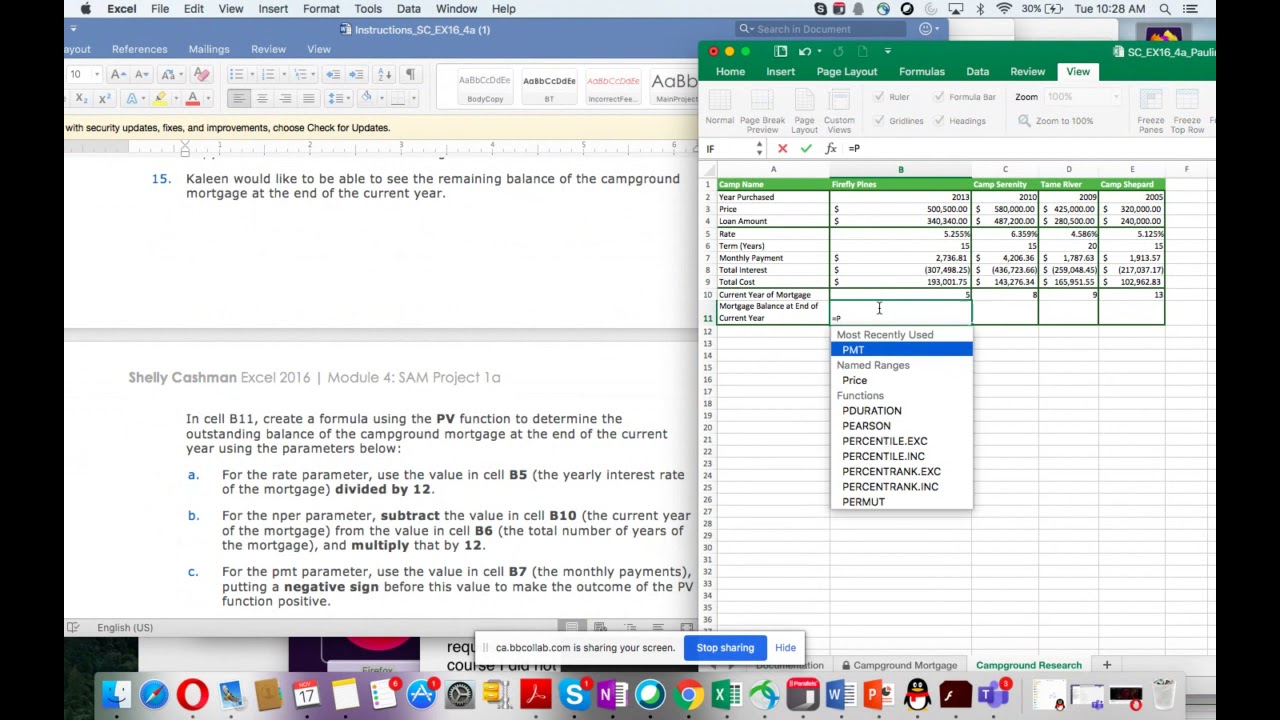Clear formatting in Word with eraser icon

coord(201,75)
